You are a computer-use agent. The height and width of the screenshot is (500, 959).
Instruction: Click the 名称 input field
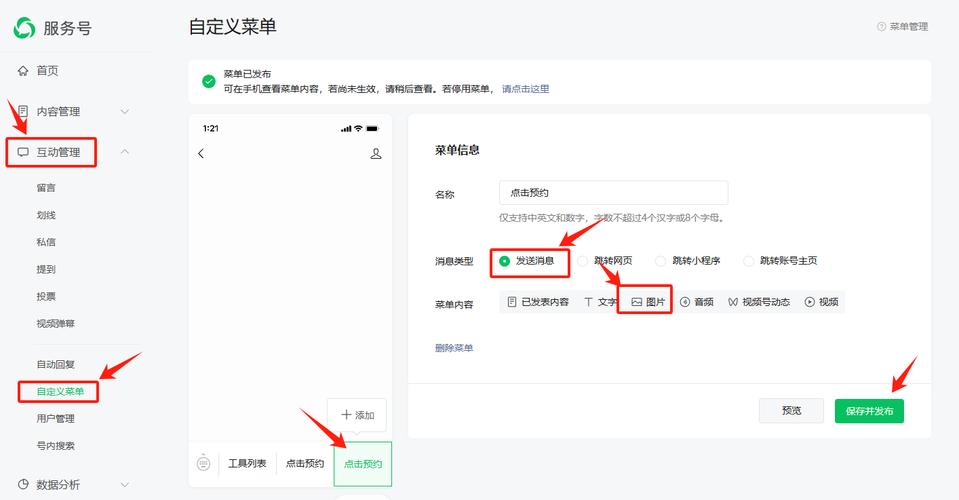point(613,193)
